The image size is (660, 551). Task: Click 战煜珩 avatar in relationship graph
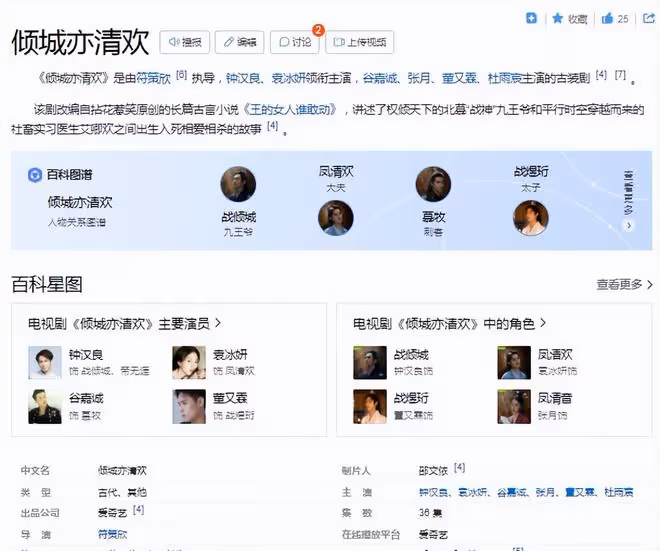[530, 218]
